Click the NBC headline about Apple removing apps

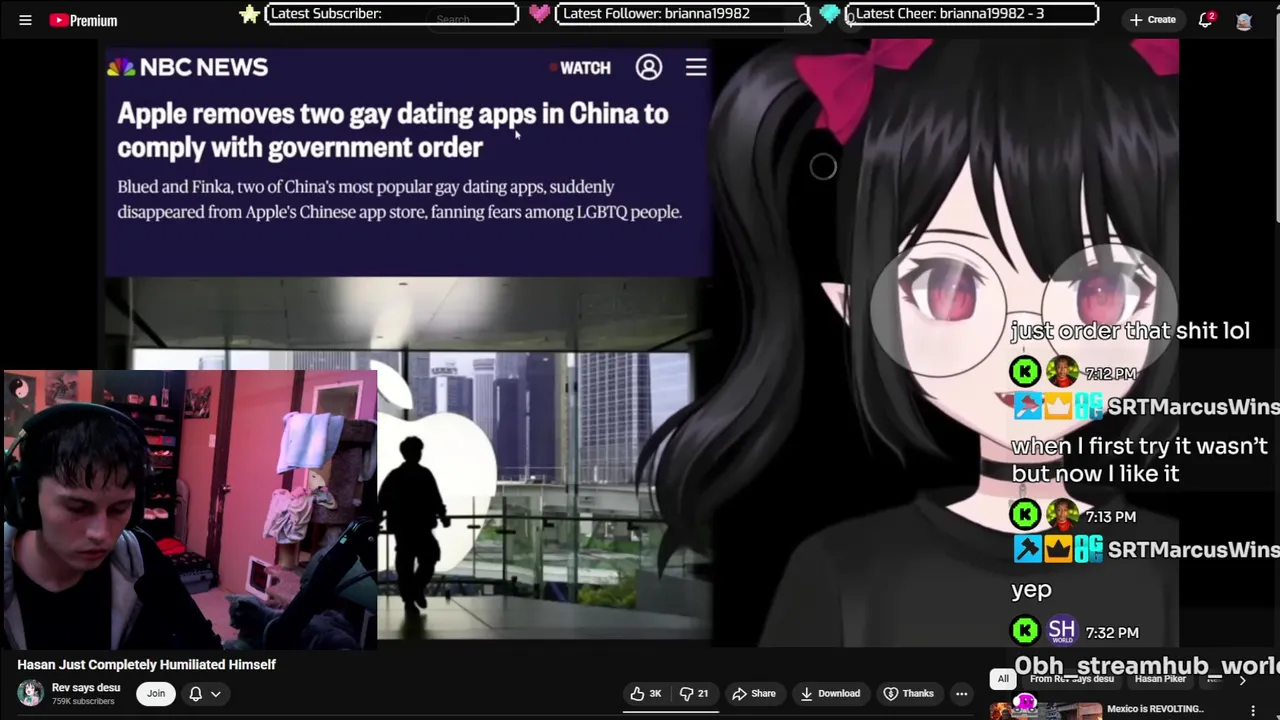point(392,130)
